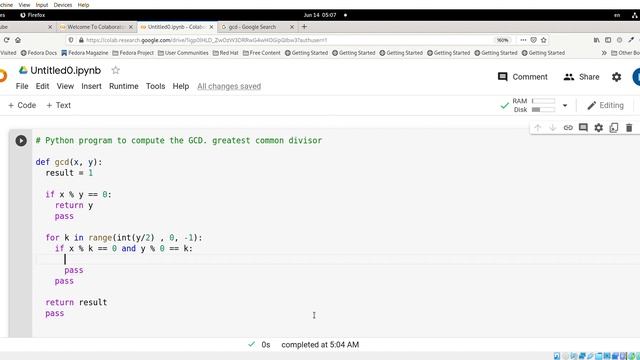The image size is (640, 360).
Task: Open the Insert menu
Action: 91,86
